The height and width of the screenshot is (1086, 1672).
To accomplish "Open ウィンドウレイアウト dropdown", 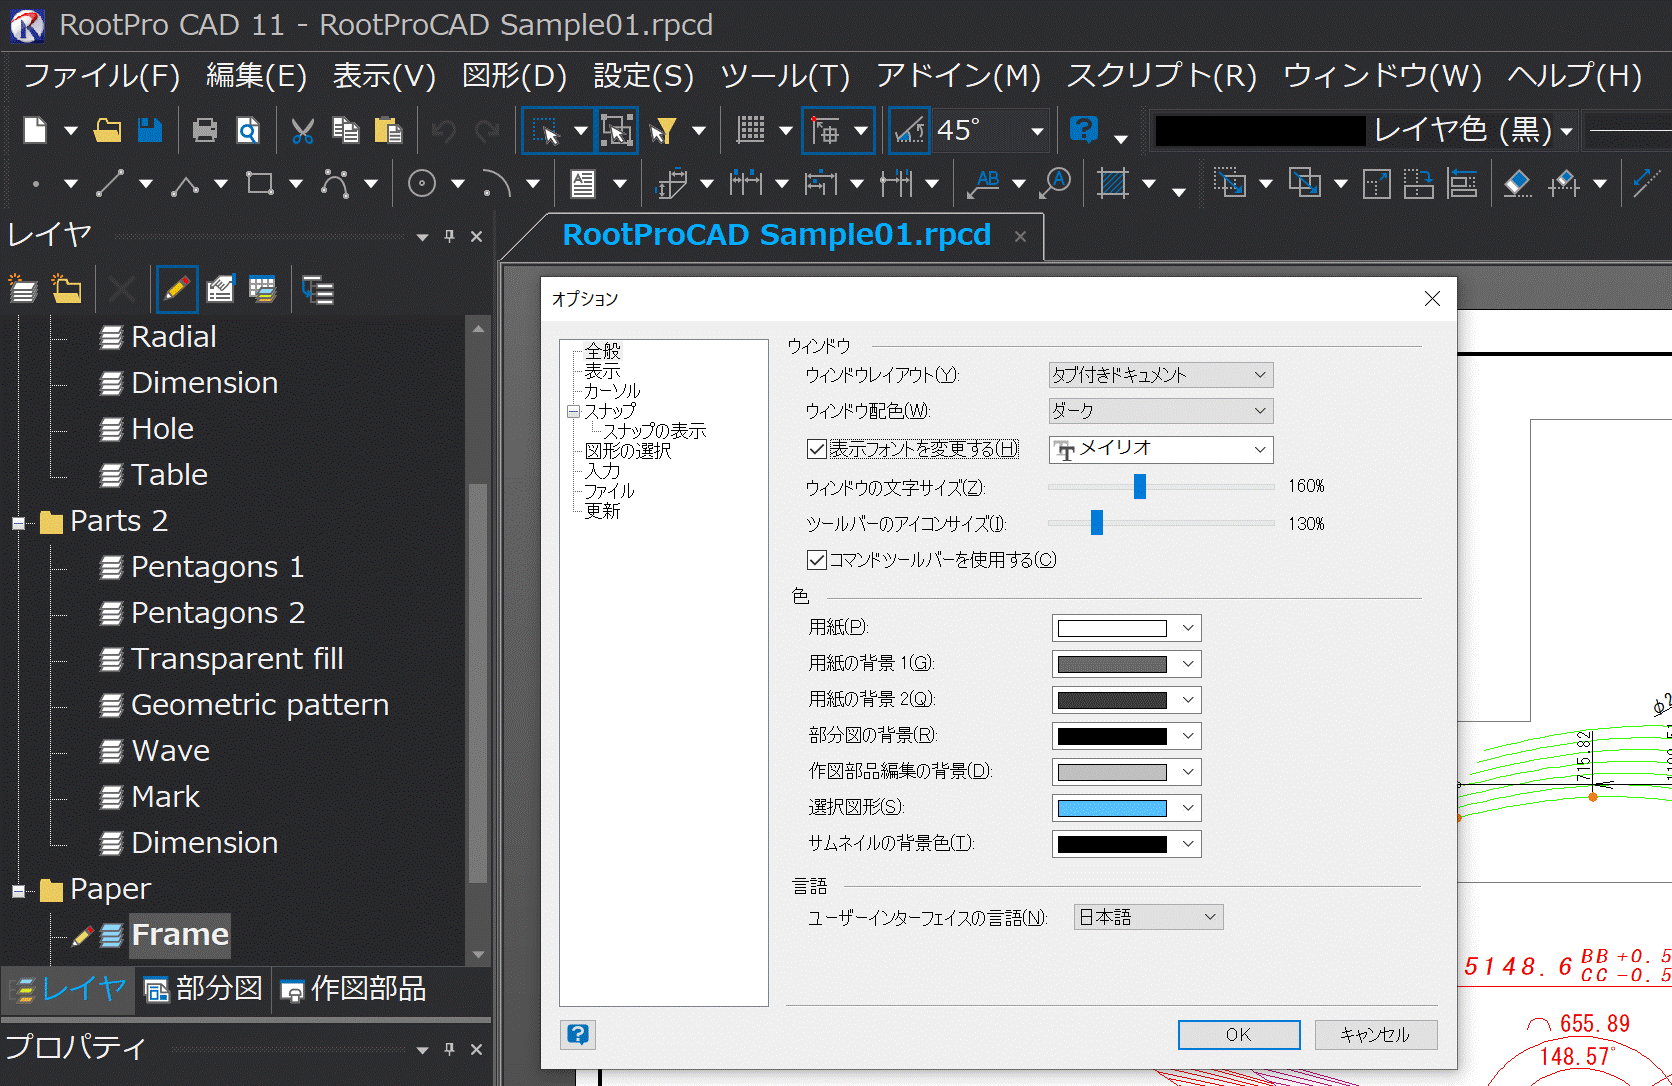I will coord(1160,375).
